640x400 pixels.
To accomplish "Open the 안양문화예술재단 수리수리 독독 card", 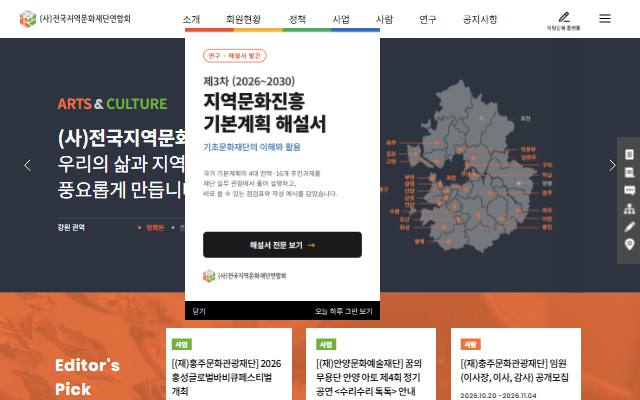I will pos(371,364).
